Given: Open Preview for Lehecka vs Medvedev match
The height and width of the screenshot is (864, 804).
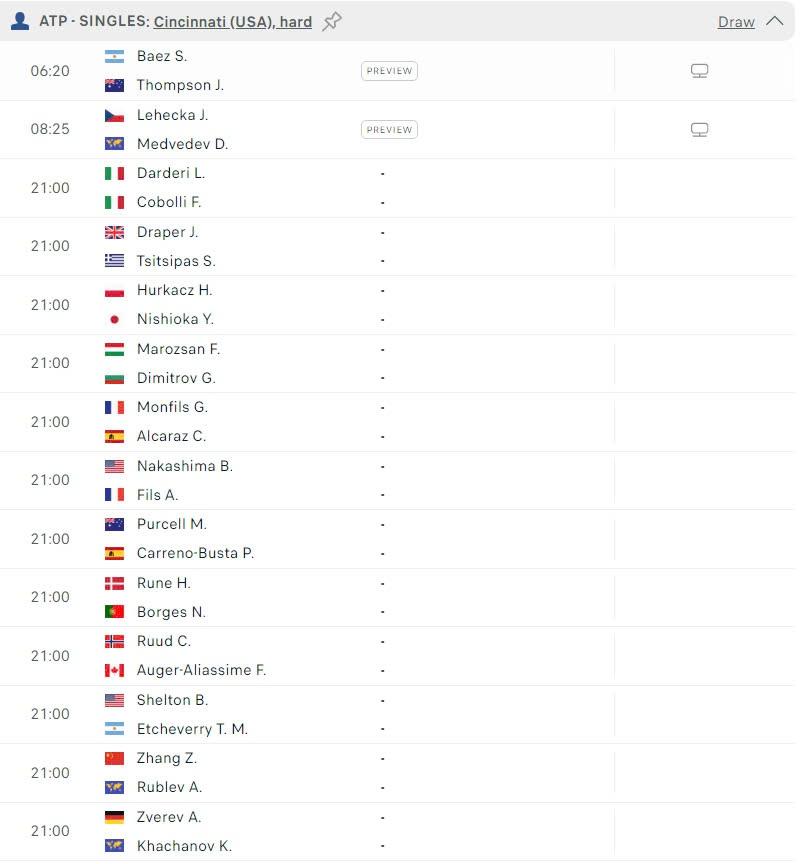Looking at the screenshot, I should (389, 130).
